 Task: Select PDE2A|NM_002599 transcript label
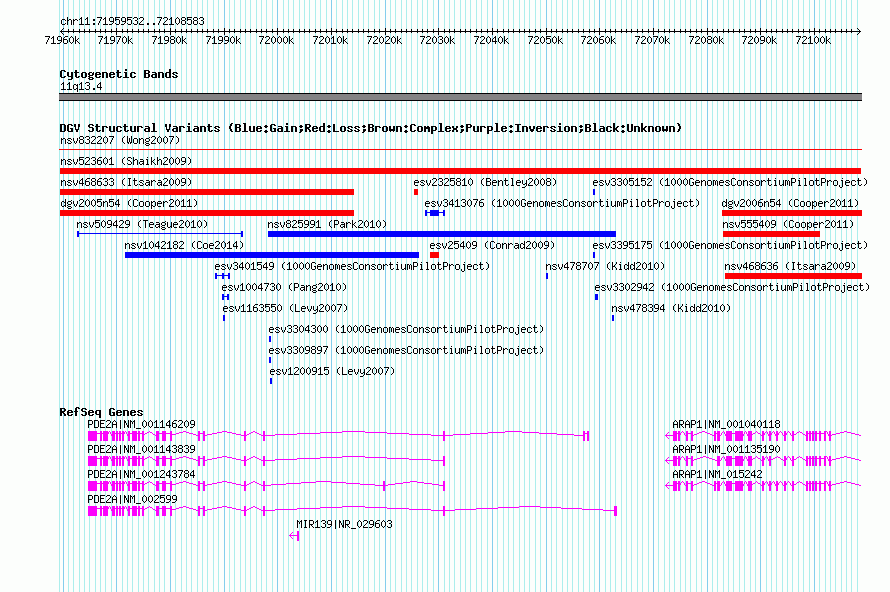(132, 499)
